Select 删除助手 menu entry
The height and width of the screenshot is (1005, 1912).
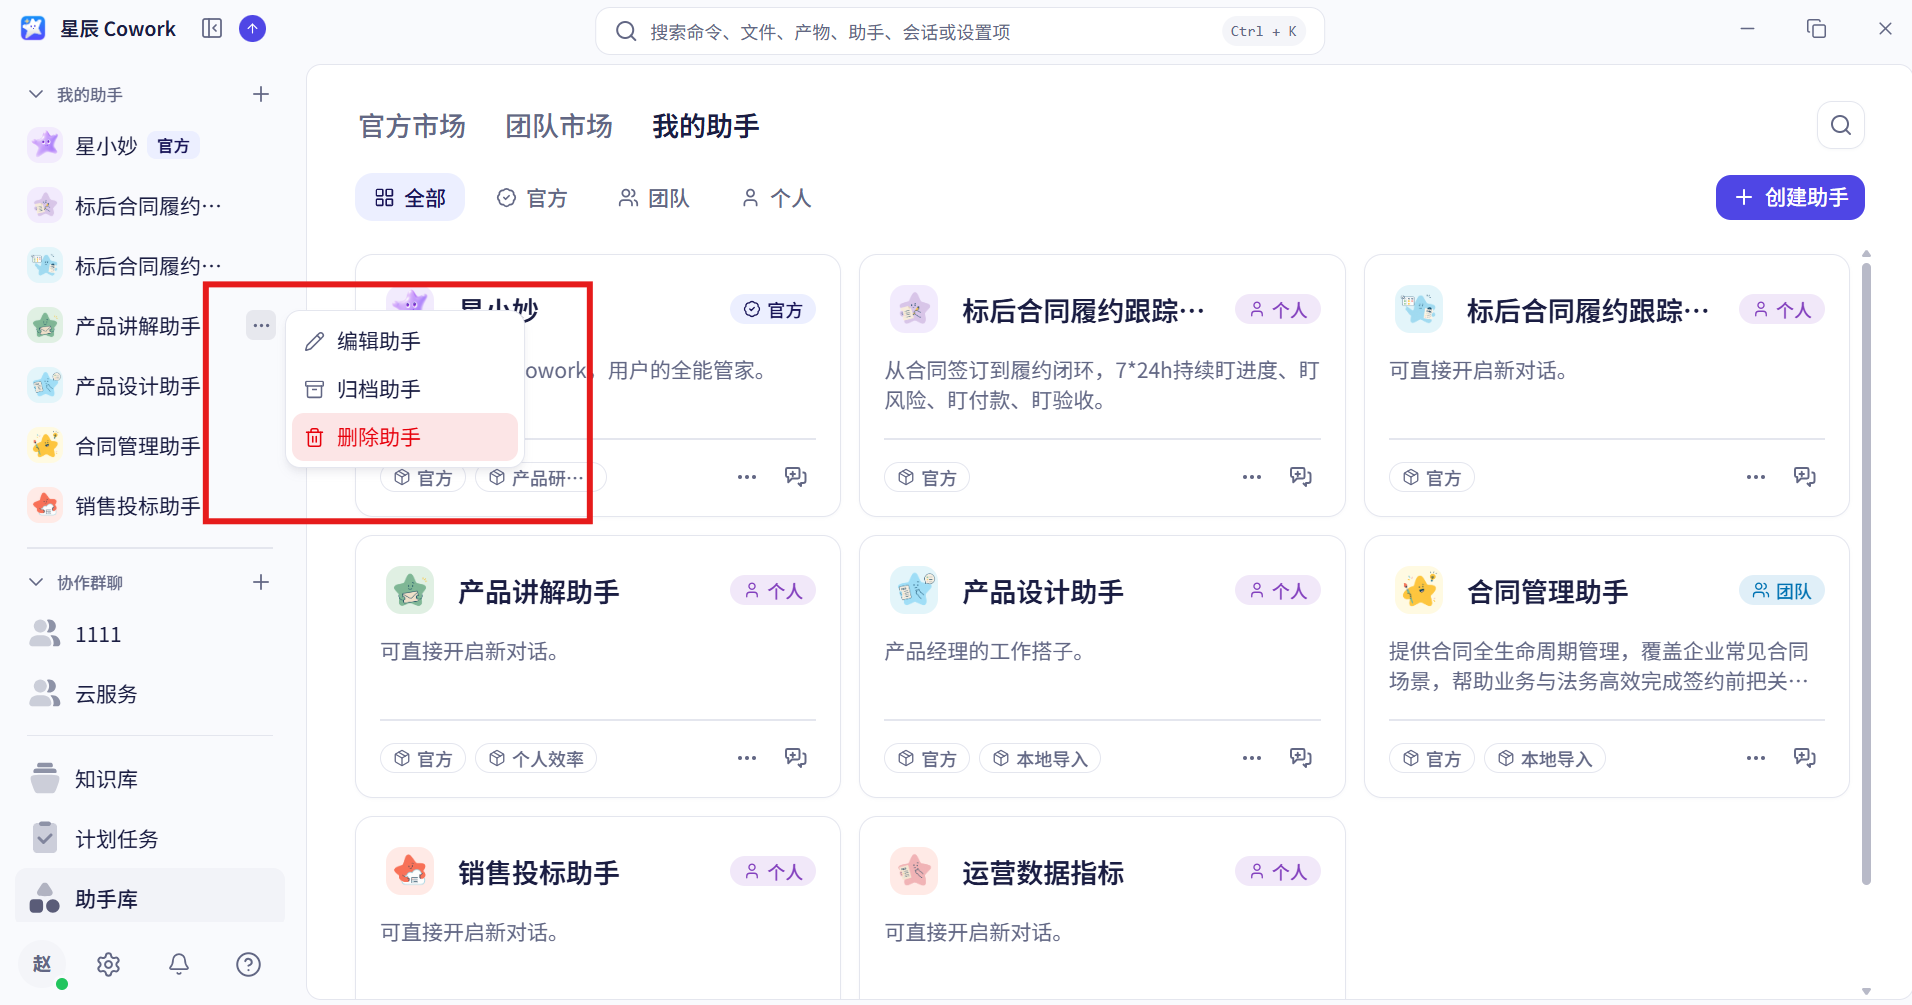405,437
